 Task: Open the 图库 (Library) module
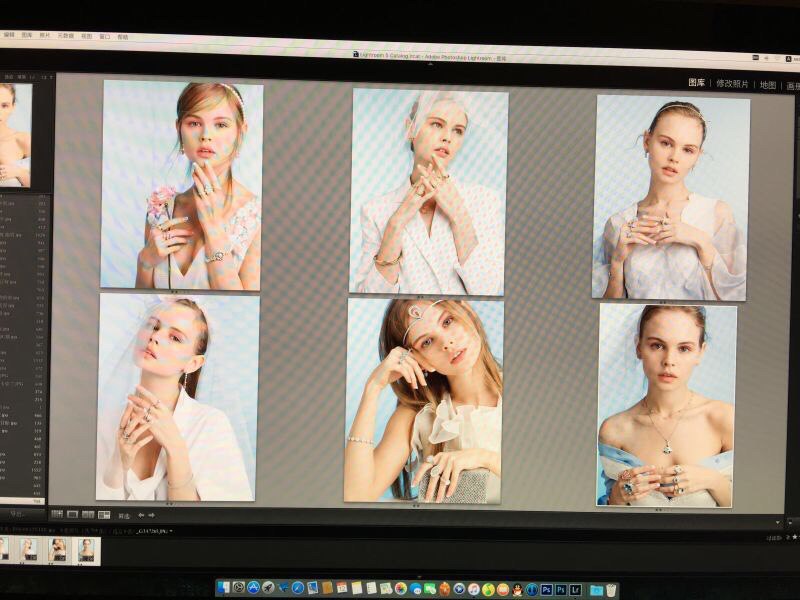[x=697, y=83]
